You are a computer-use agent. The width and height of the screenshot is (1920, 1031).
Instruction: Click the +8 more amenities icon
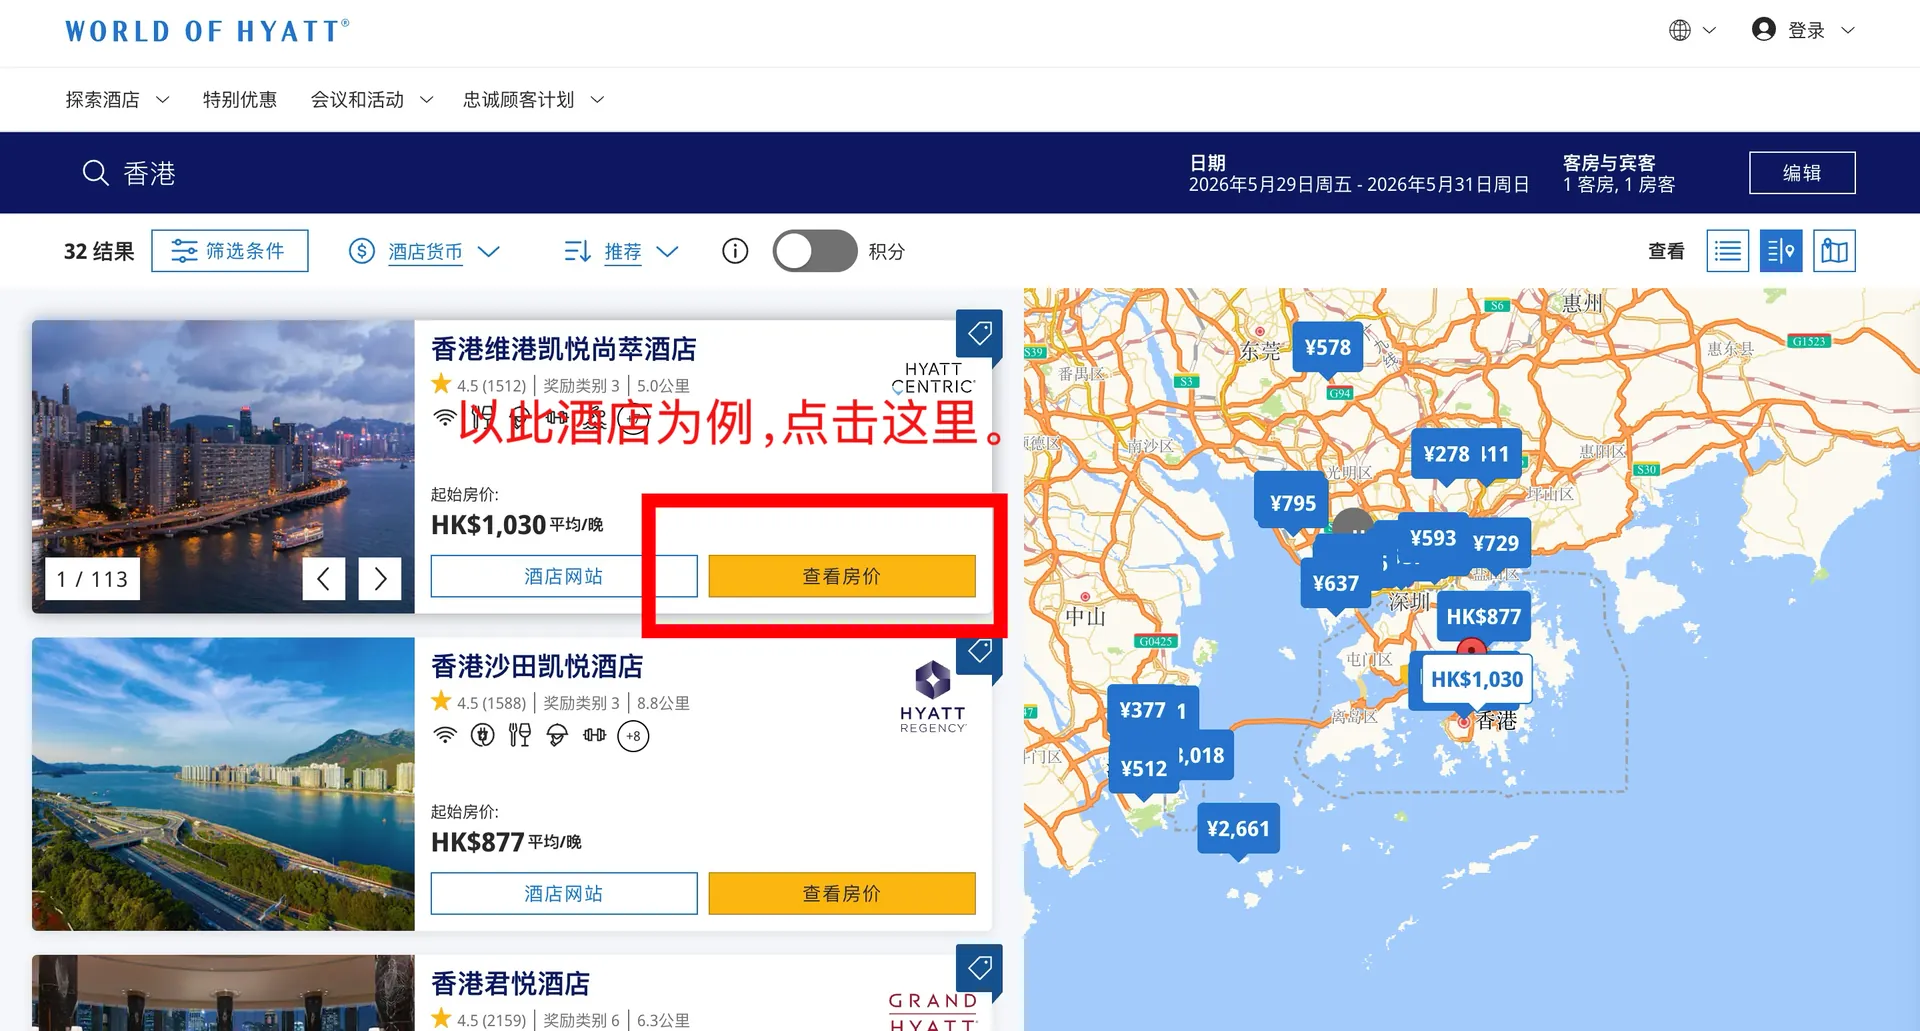pos(633,736)
